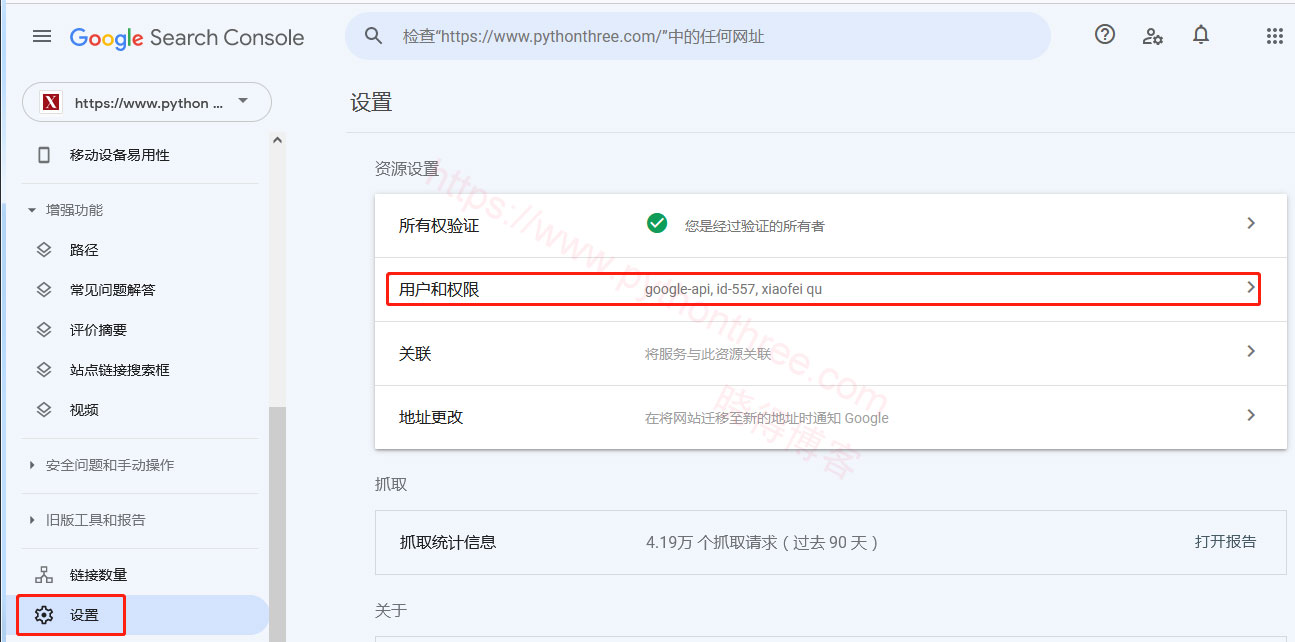
Task: Click the mobile phone icon beside 移动设备易用性
Action: click(44, 155)
